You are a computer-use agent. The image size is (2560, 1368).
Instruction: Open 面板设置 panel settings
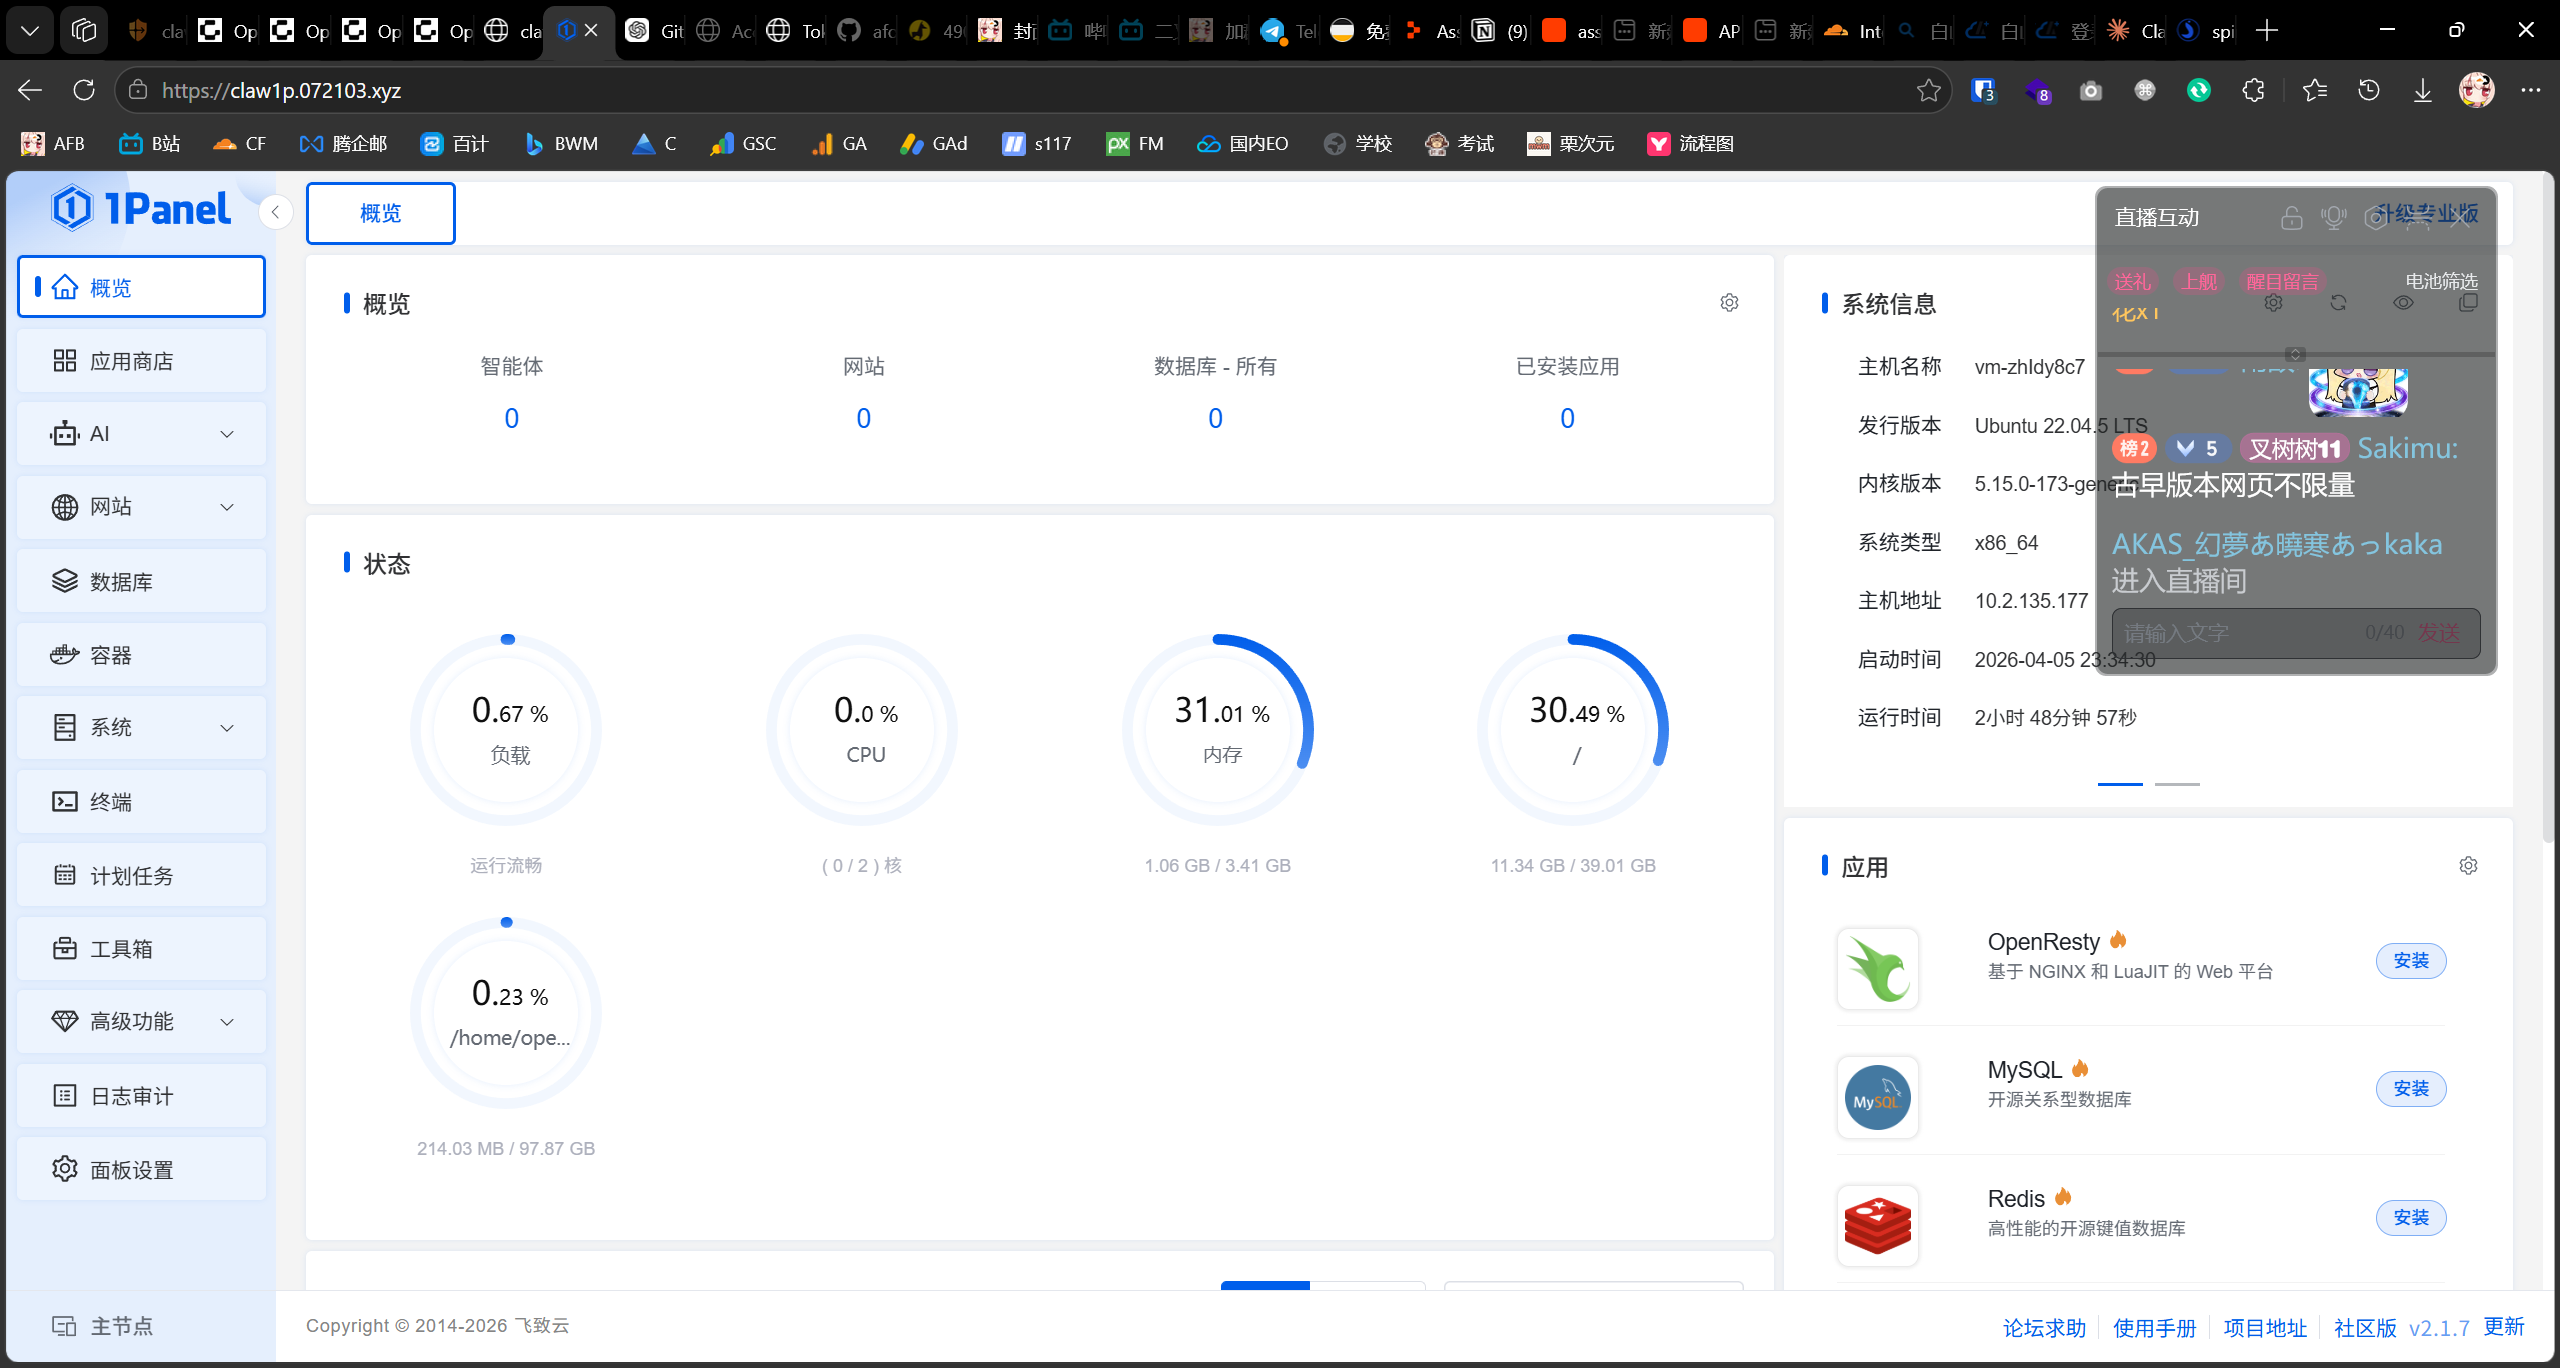coord(130,1169)
